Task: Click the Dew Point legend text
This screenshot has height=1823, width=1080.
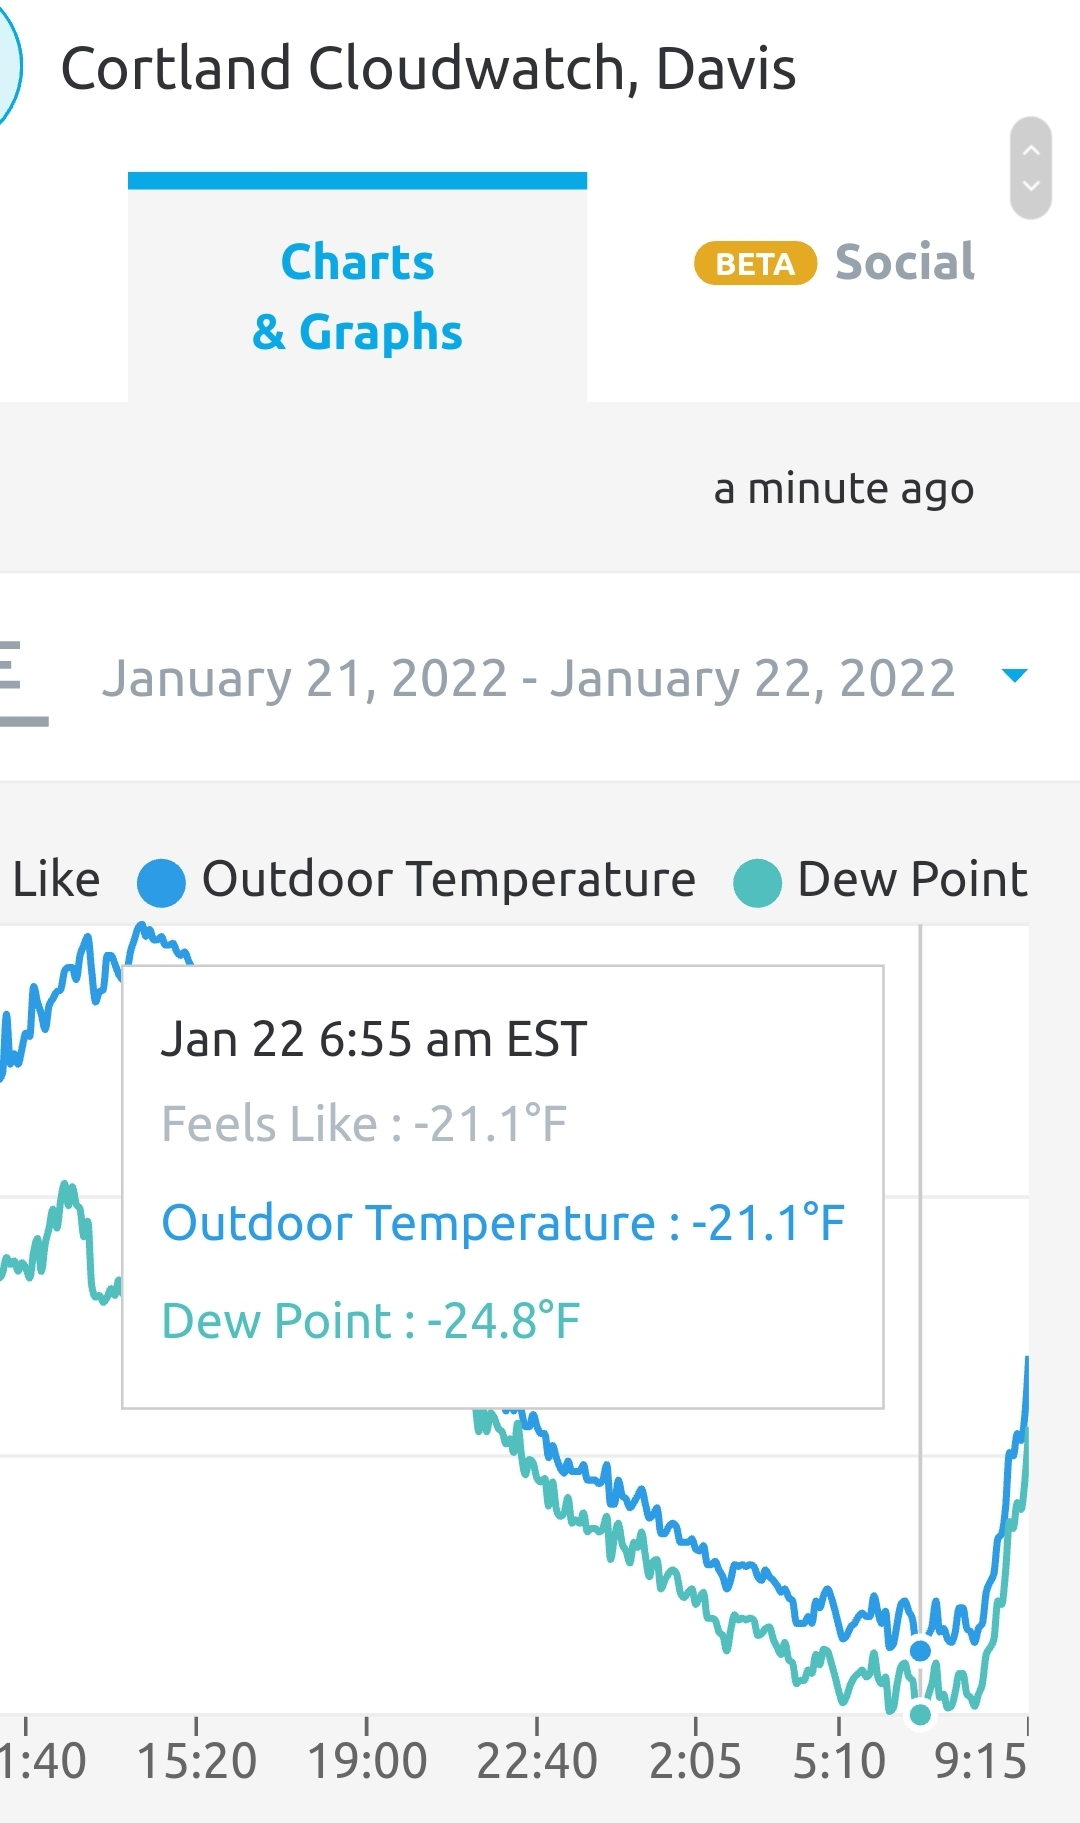Action: pos(912,880)
